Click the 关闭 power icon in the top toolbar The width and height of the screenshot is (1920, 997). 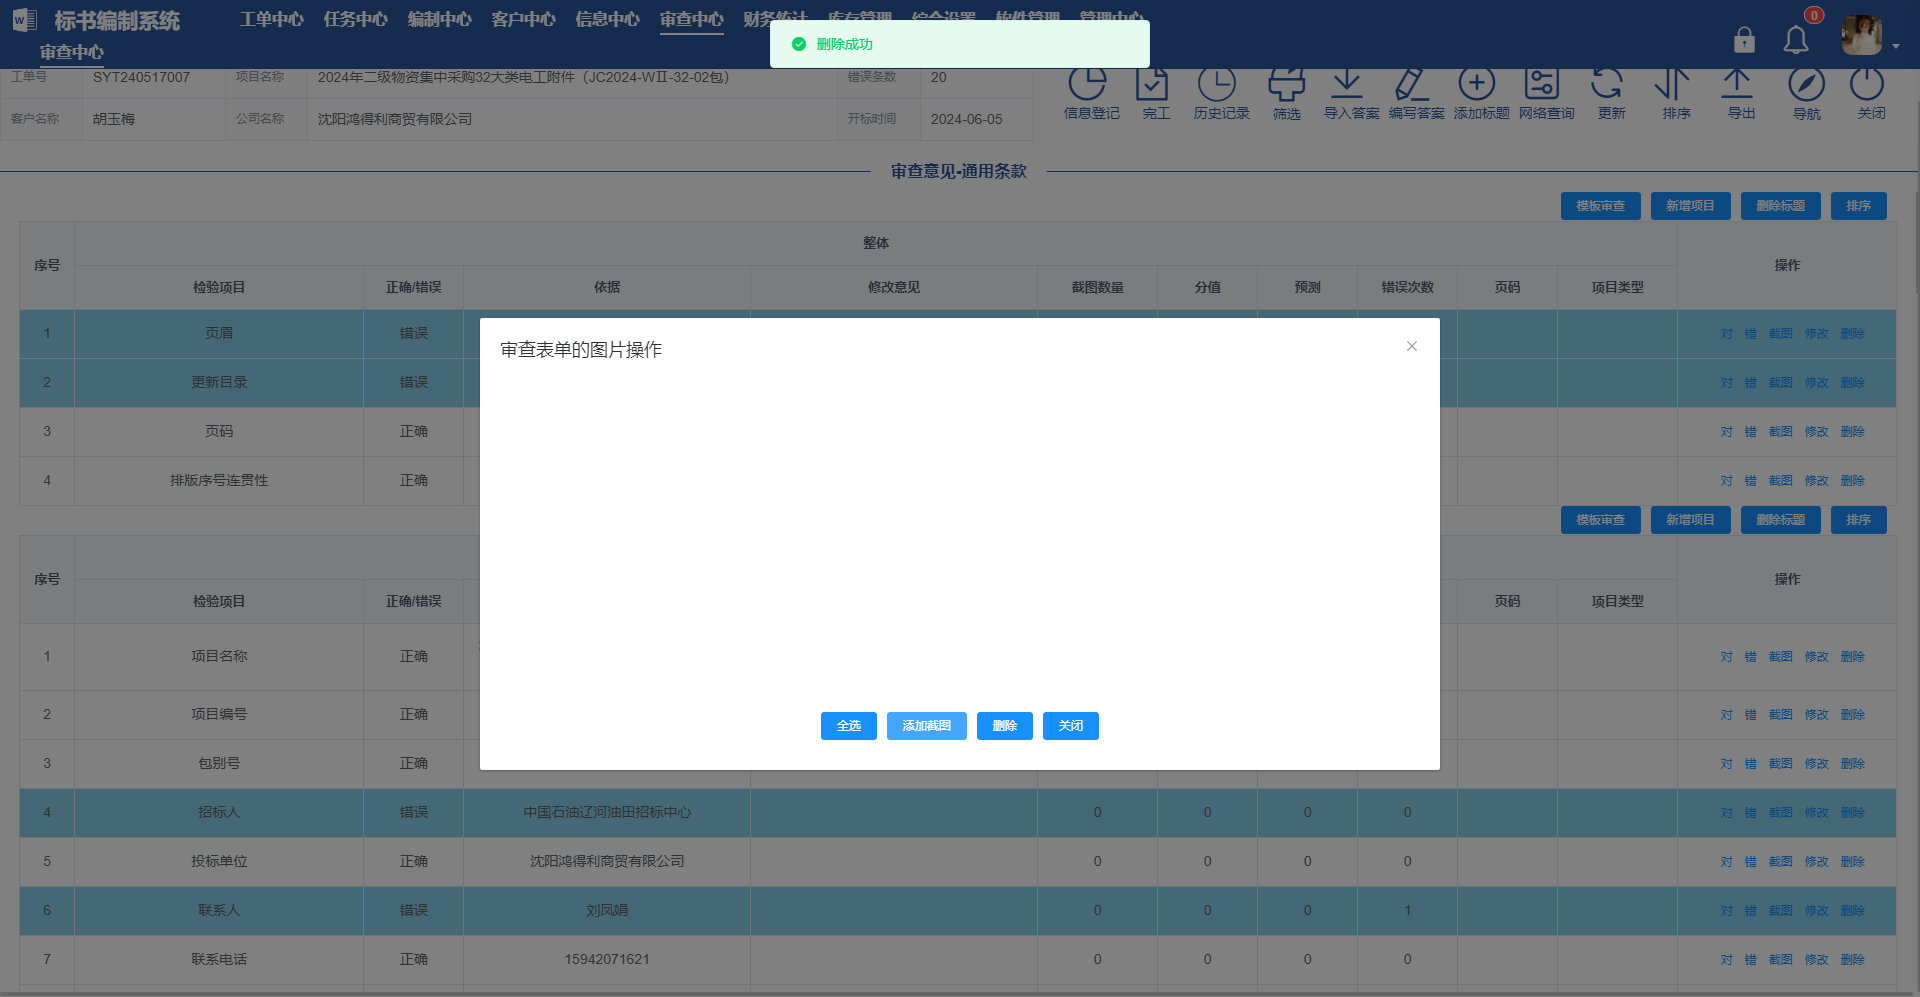click(x=1867, y=83)
